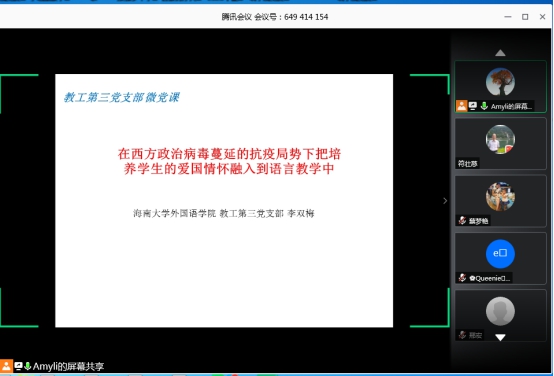Select third participant's group photo avatar
This screenshot has width=554, height=376.
point(500,196)
